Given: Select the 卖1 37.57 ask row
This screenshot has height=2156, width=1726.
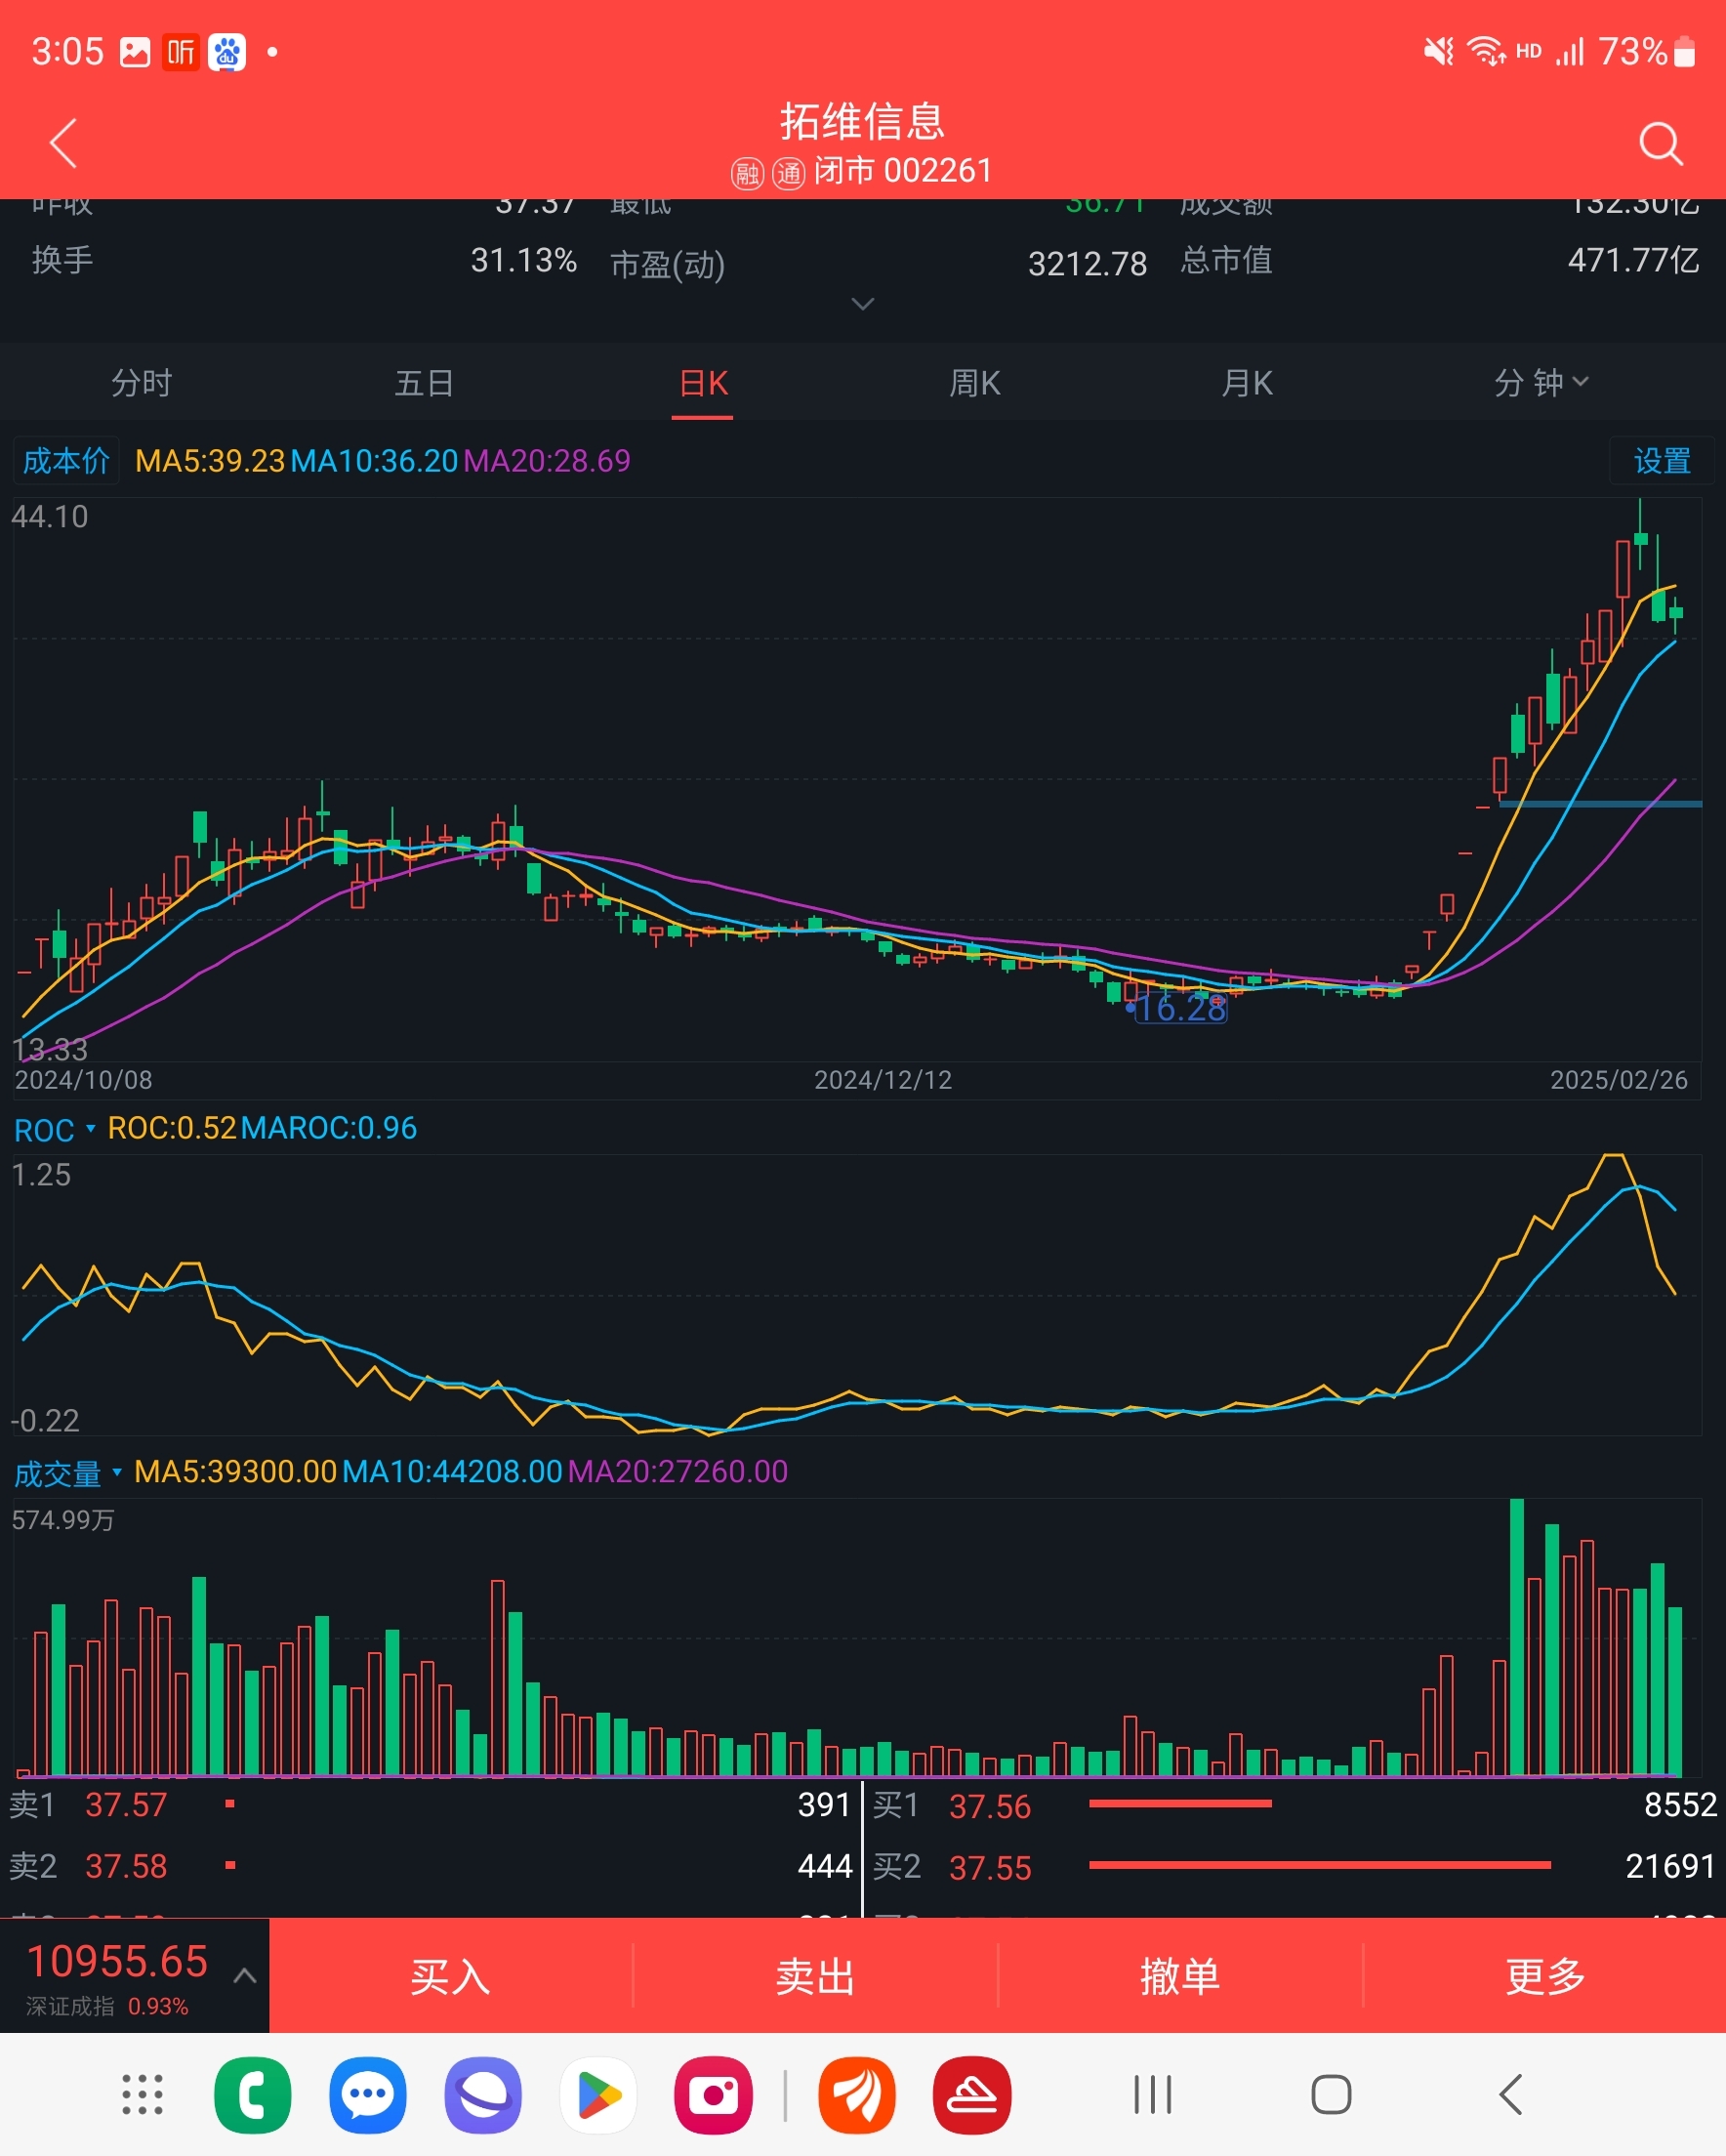Looking at the screenshot, I should [430, 1804].
